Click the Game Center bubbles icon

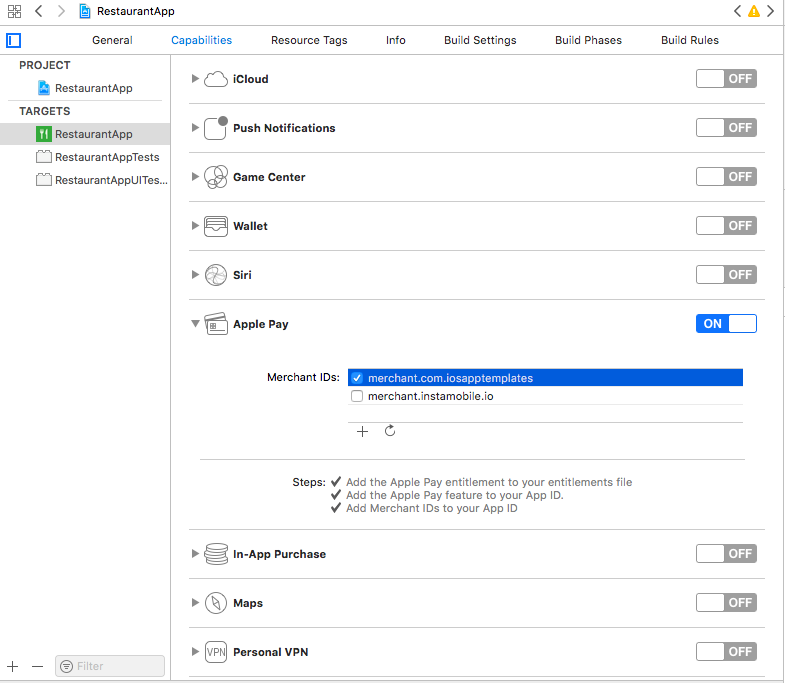pos(216,177)
